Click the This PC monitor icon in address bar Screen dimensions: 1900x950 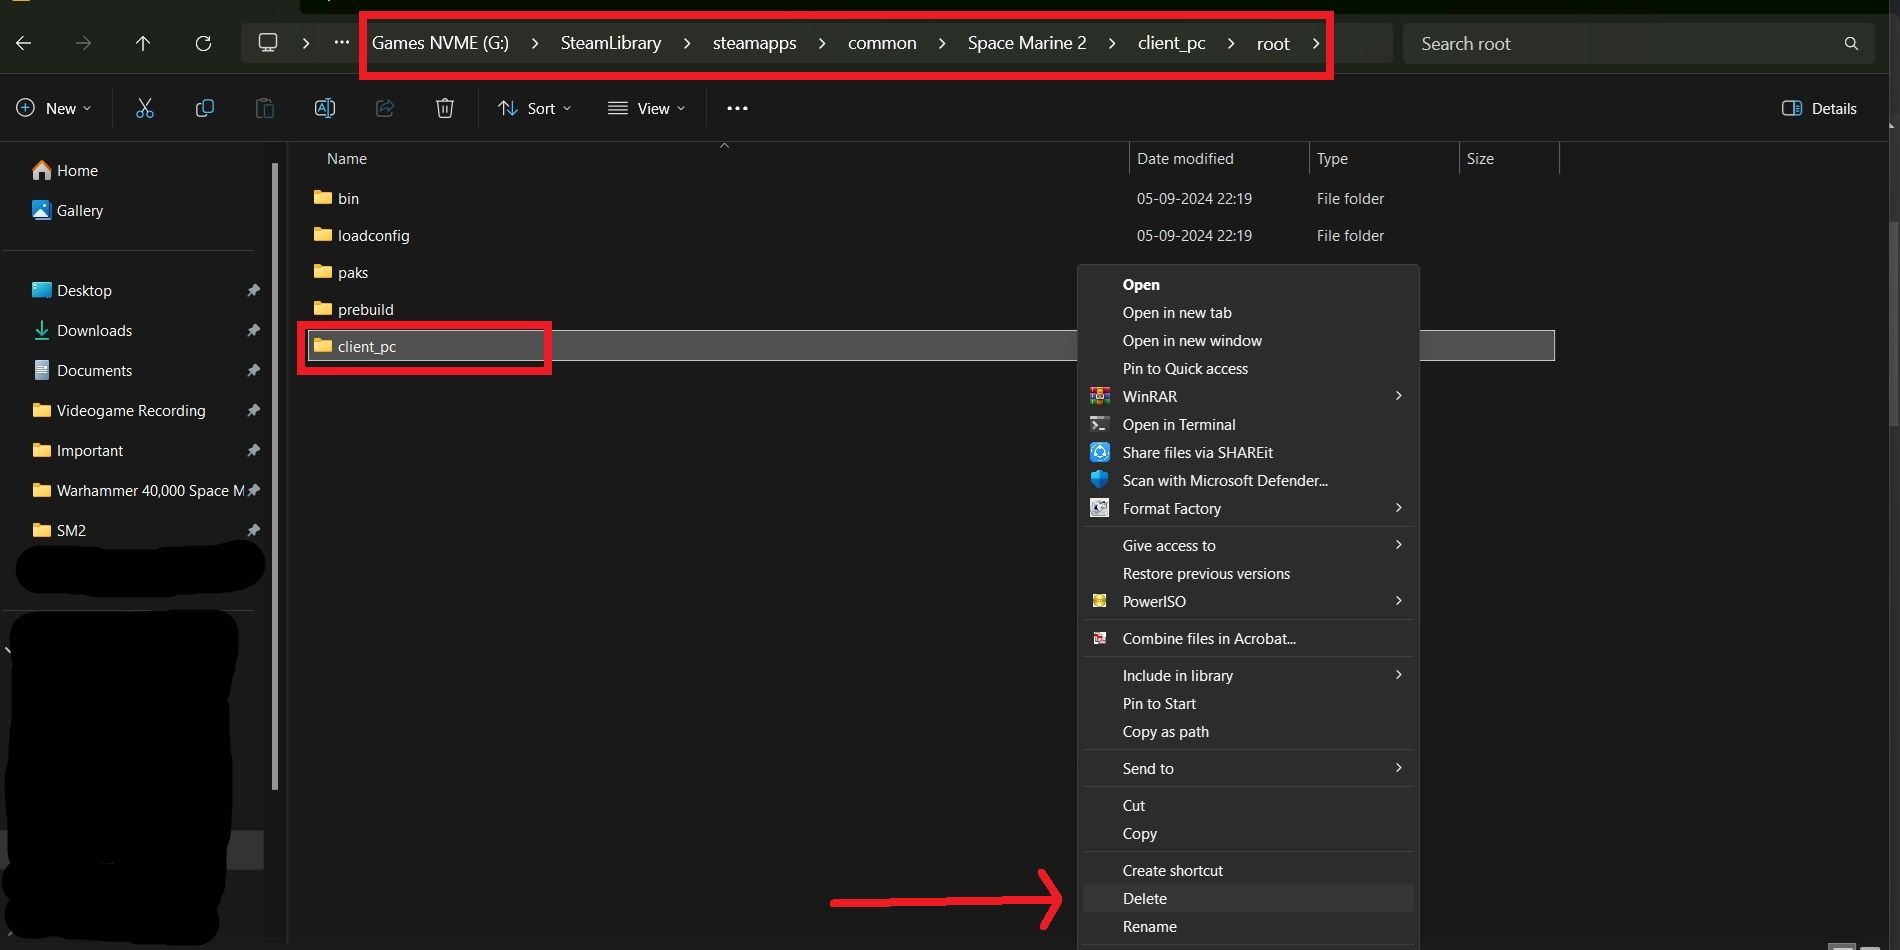pos(268,43)
